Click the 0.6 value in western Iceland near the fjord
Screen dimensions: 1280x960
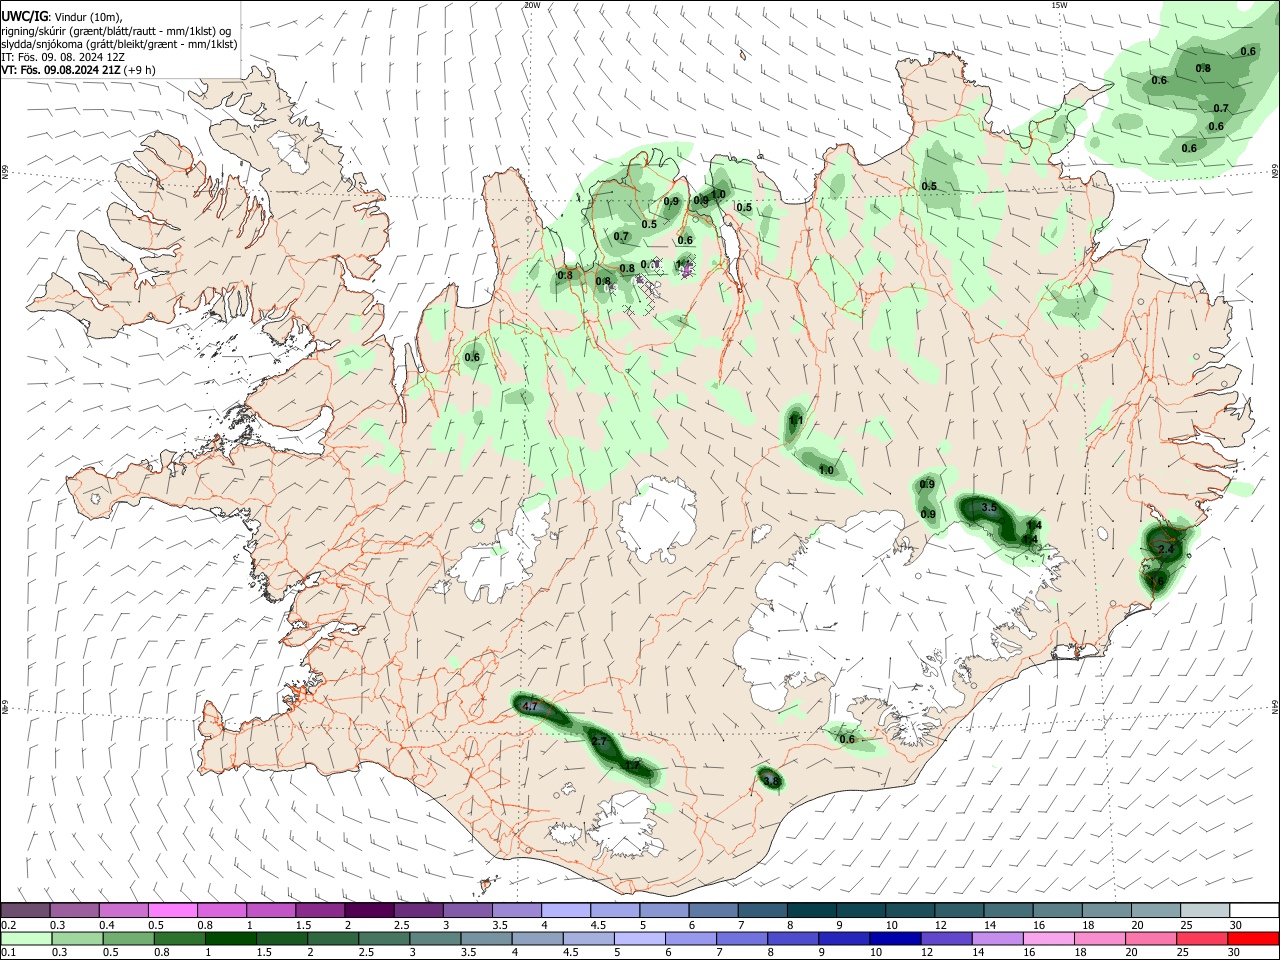[x=472, y=357]
